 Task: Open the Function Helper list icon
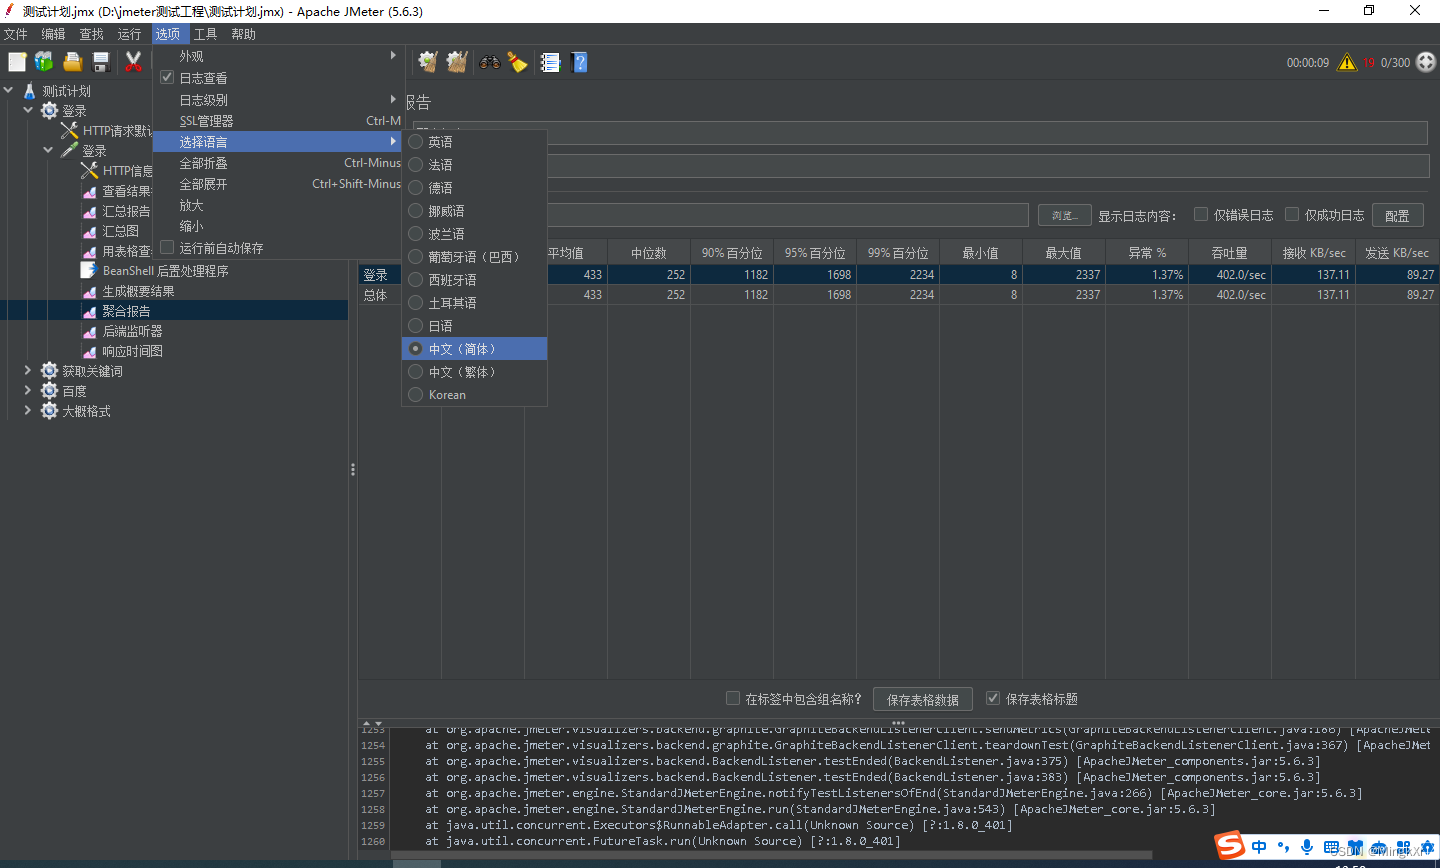(550, 62)
